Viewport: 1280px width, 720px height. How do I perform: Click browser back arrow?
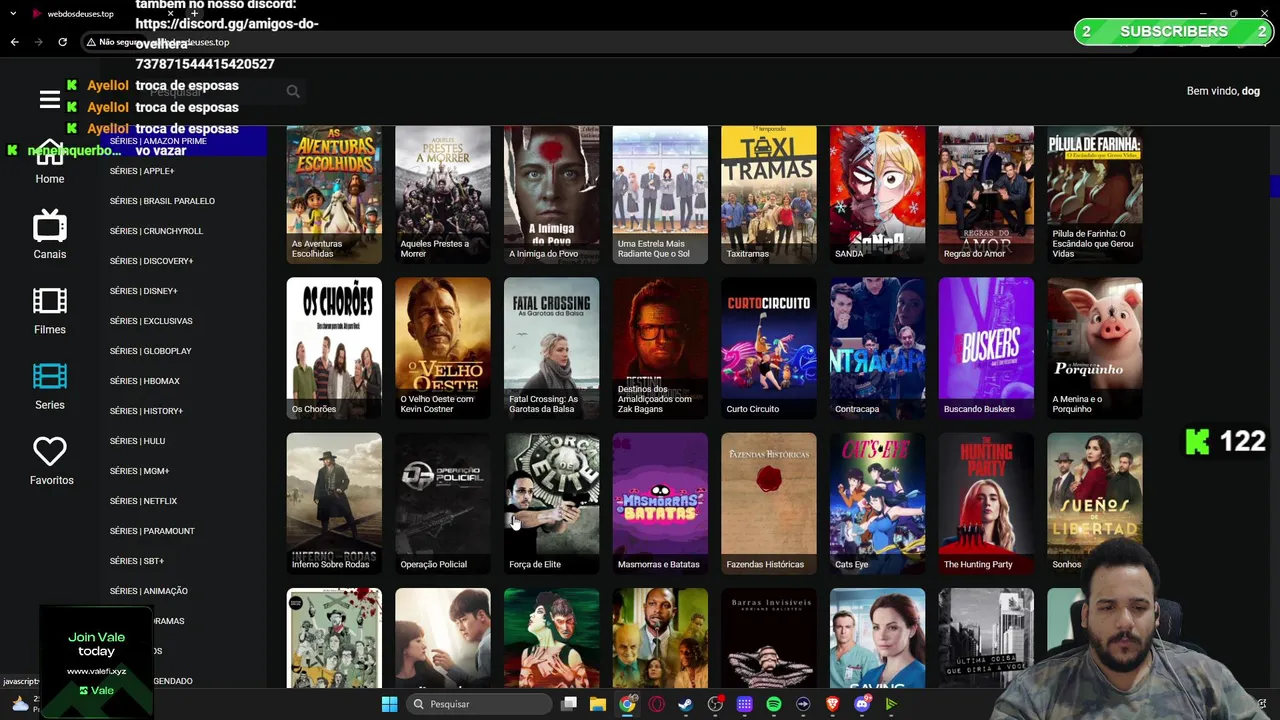click(14, 42)
